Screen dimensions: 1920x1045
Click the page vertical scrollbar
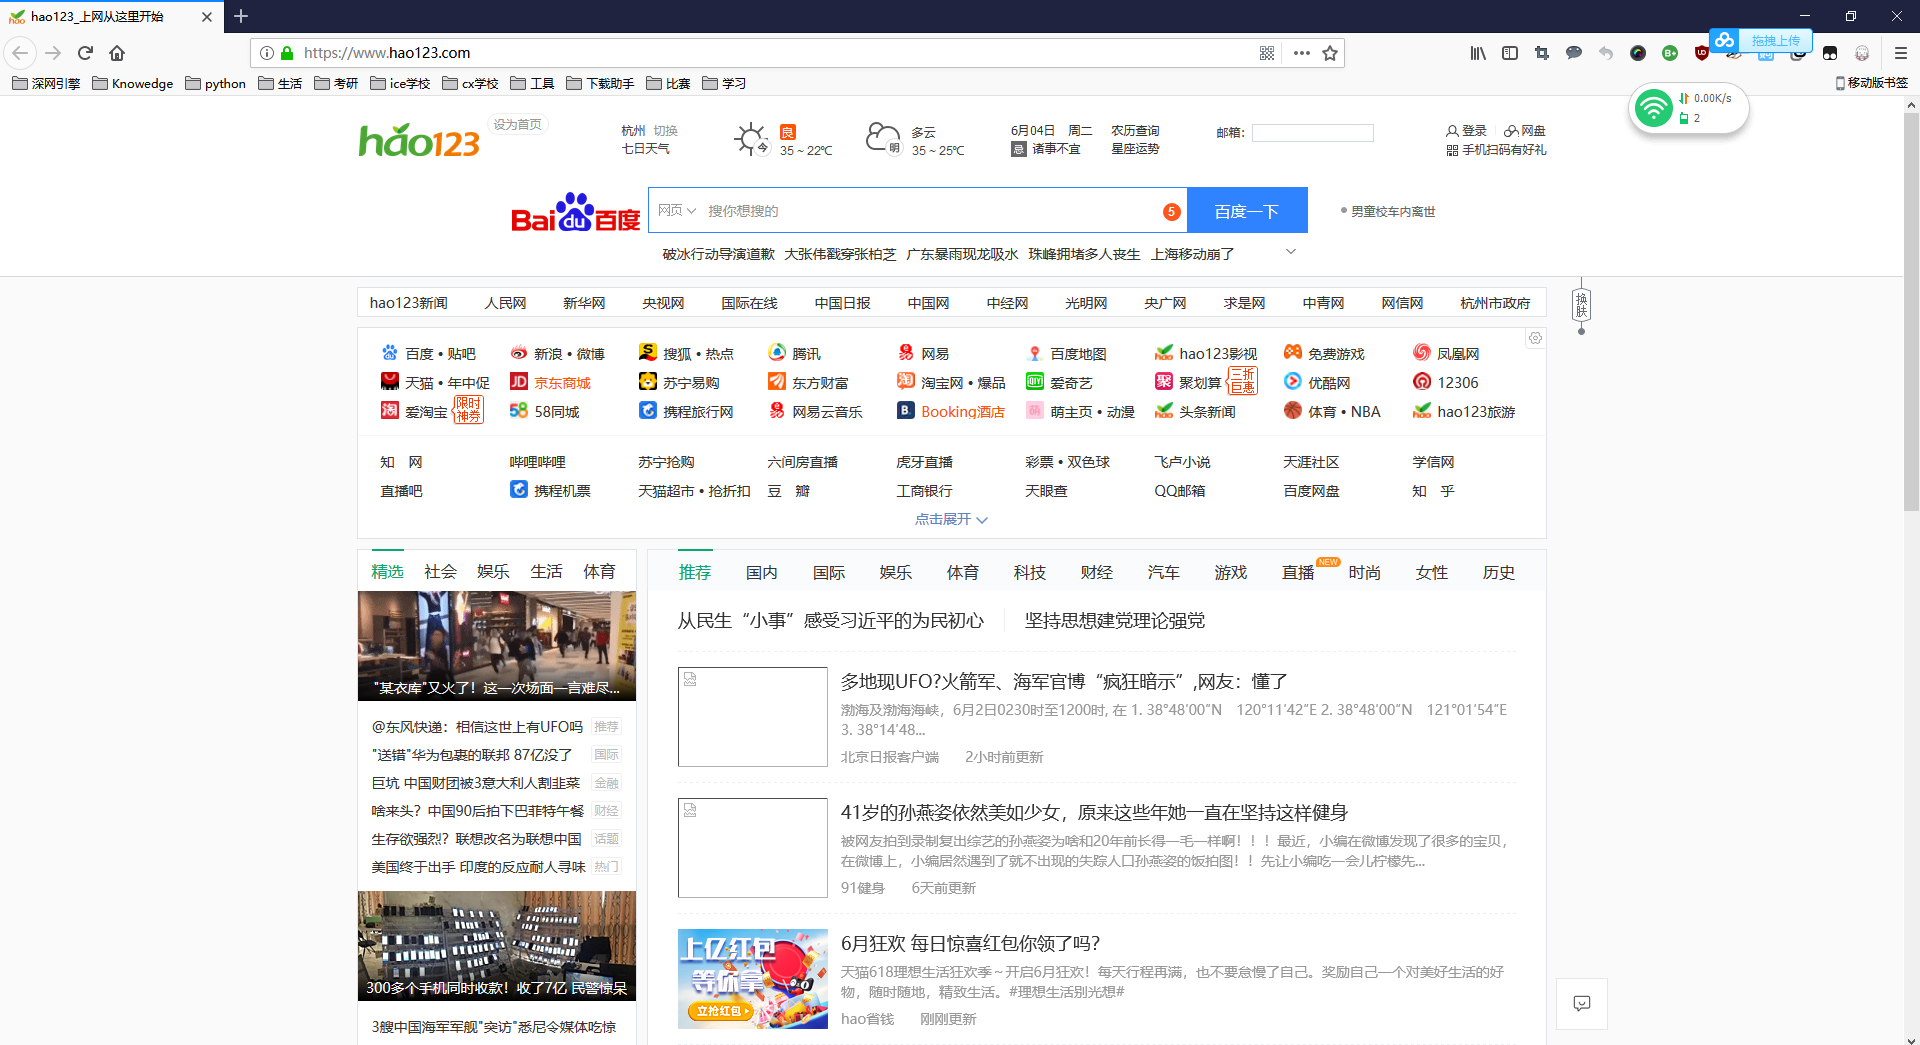point(1911,310)
